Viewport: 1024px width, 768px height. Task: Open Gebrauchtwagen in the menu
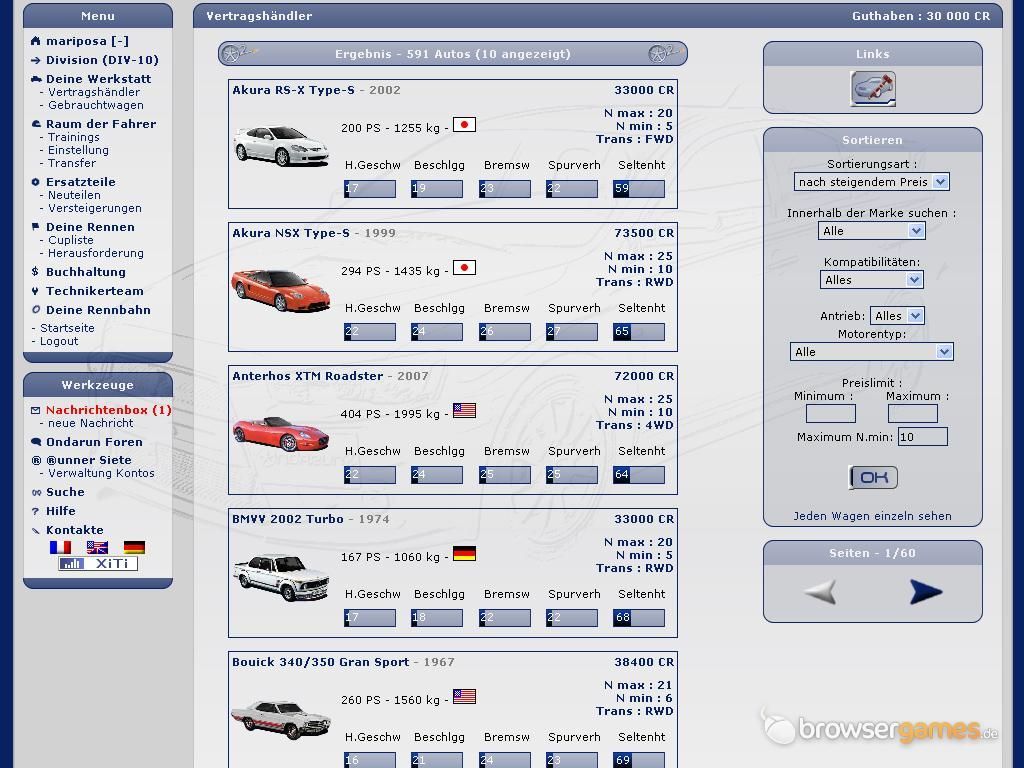[96, 105]
